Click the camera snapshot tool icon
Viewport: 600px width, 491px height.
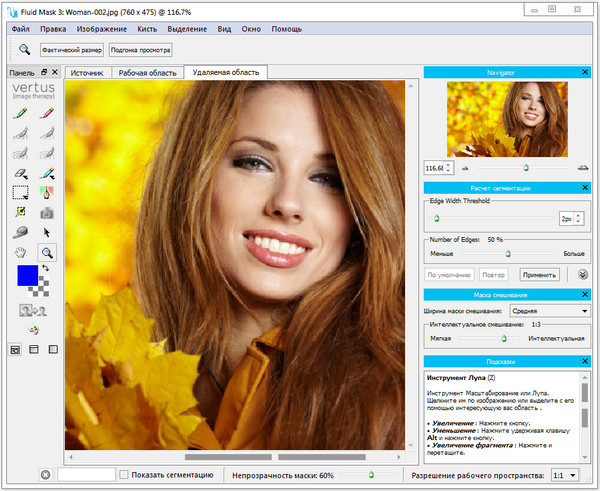(46, 212)
